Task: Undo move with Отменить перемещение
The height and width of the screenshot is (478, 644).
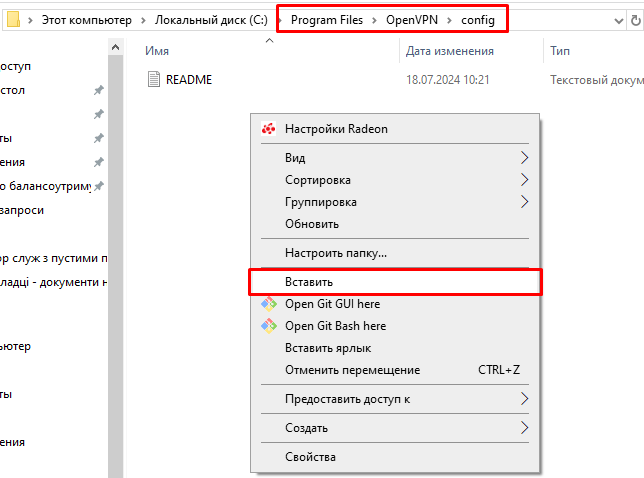Action: (x=352, y=370)
